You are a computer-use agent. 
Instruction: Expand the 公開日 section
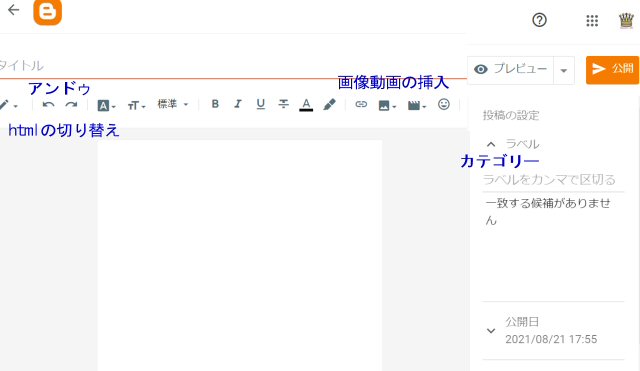[491, 331]
